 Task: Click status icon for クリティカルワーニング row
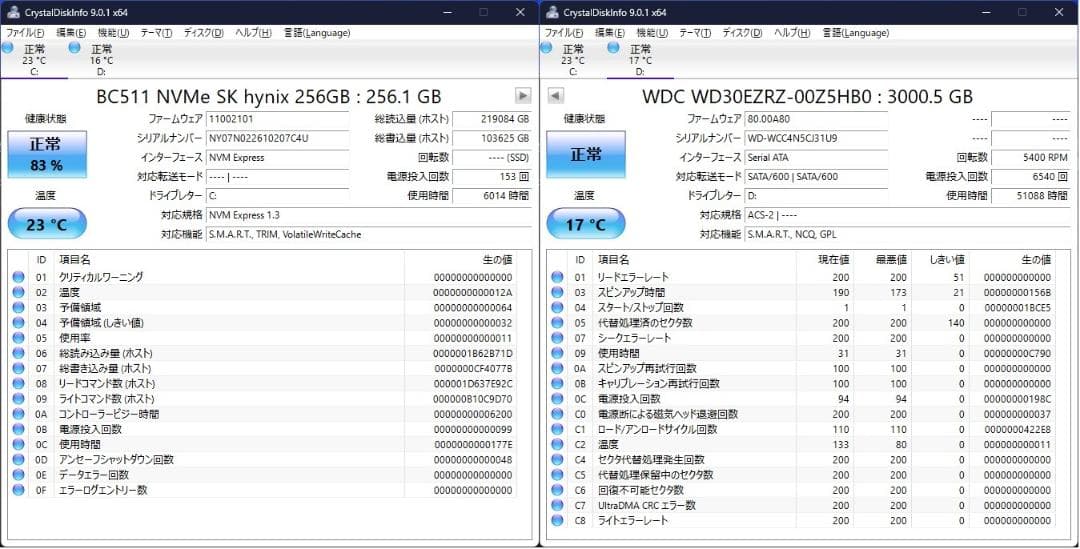(x=18, y=277)
